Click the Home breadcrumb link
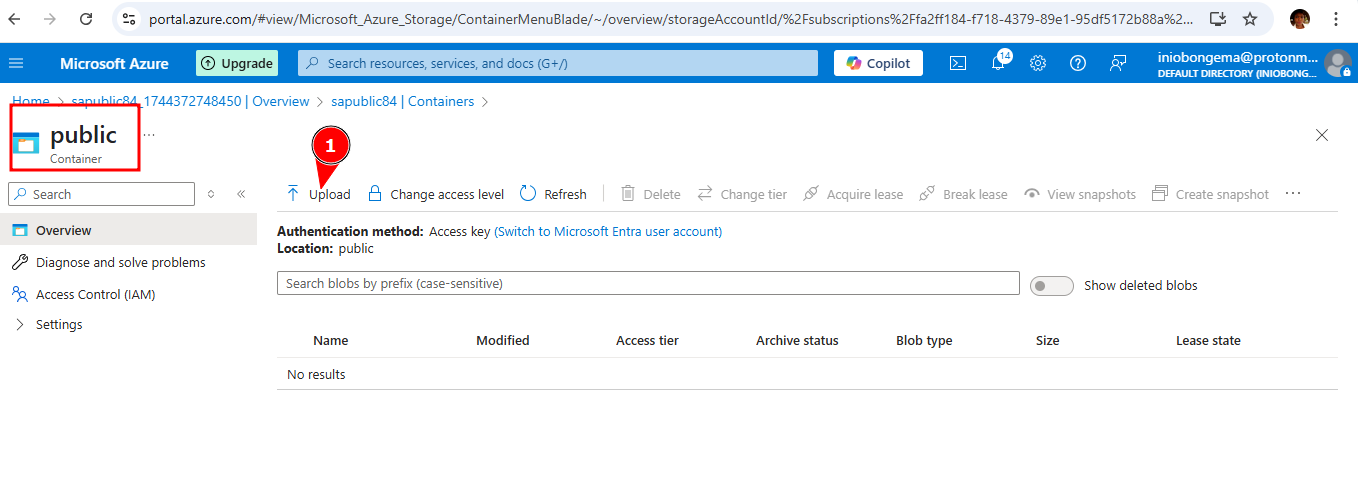This screenshot has height=491, width=1358. tap(30, 101)
